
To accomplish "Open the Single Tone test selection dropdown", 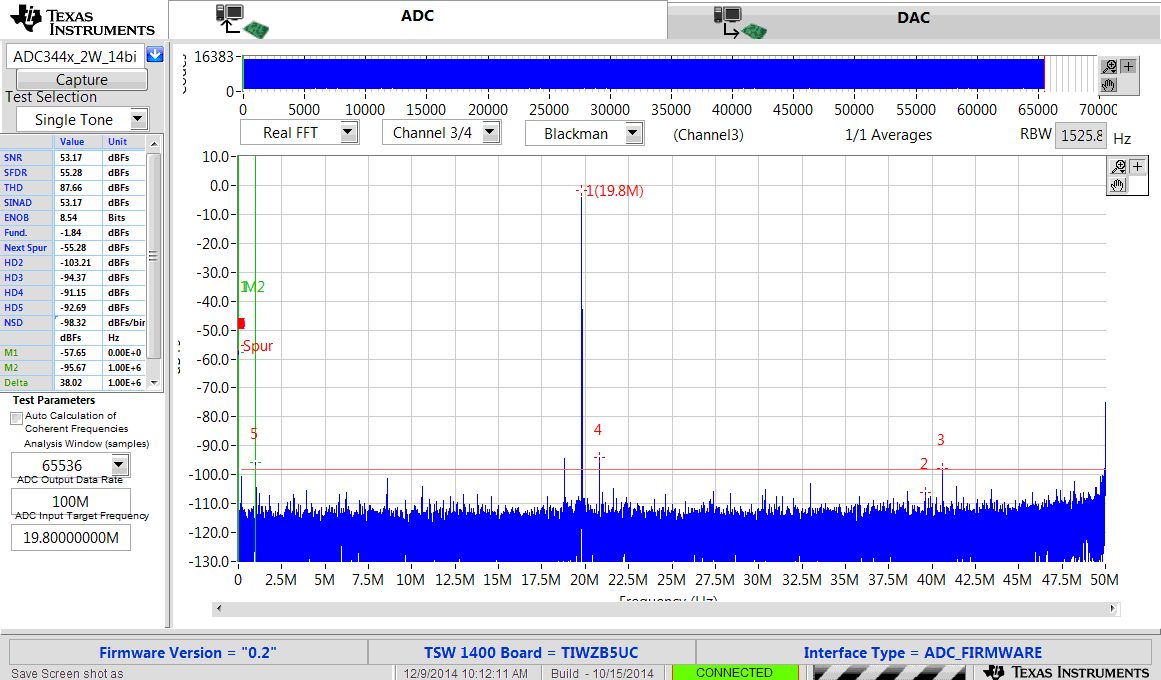I will pyautogui.click(x=138, y=119).
